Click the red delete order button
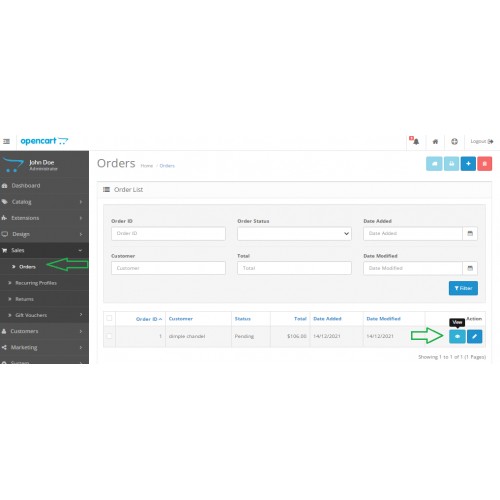Viewport: 500px width, 500px height. 485,164
